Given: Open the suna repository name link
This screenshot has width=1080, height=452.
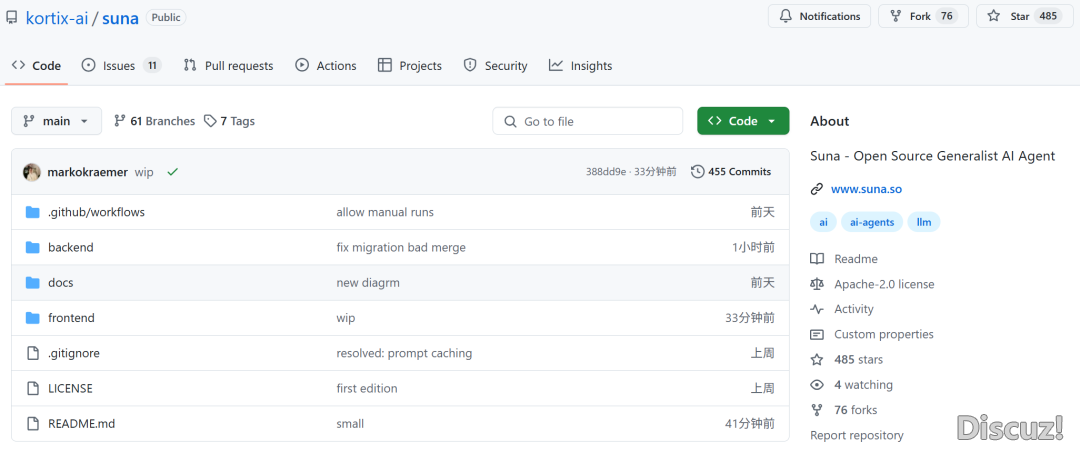Looking at the screenshot, I should [121, 18].
